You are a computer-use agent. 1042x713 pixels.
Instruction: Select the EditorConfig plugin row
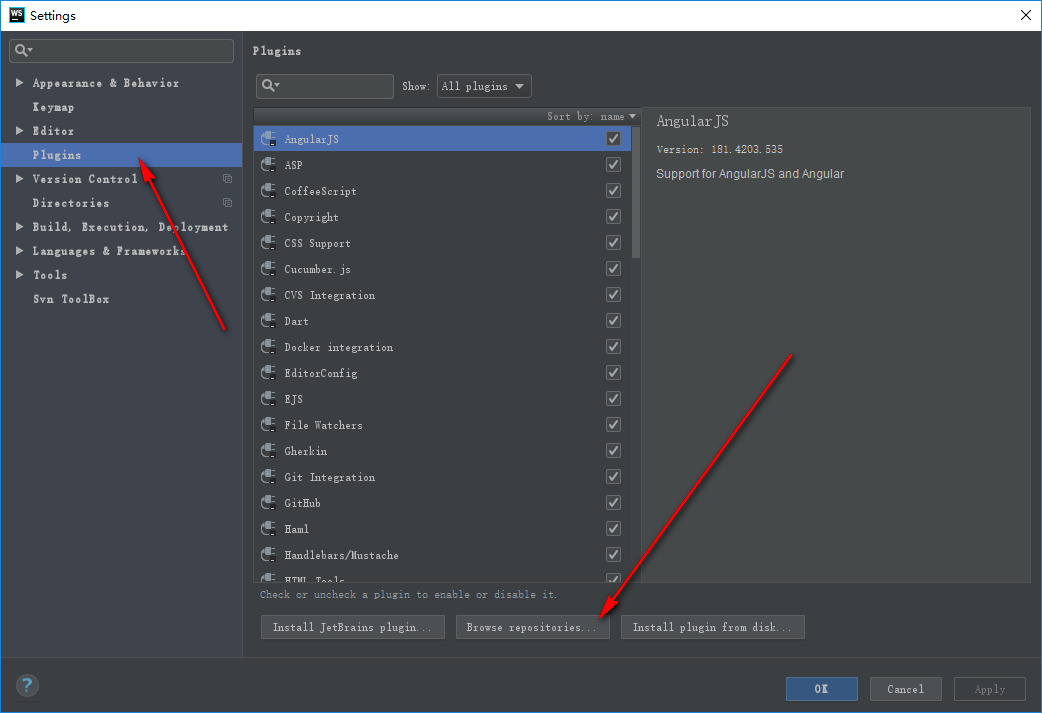[442, 373]
